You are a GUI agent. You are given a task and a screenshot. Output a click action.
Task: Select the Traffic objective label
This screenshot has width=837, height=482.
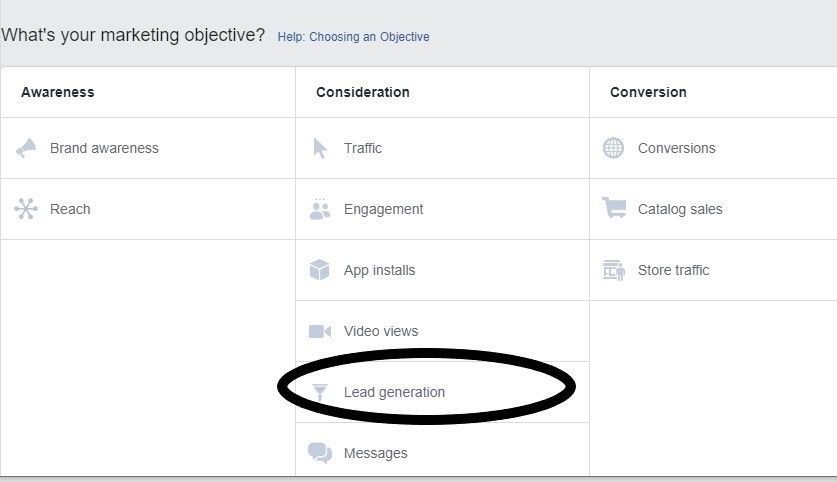click(363, 148)
